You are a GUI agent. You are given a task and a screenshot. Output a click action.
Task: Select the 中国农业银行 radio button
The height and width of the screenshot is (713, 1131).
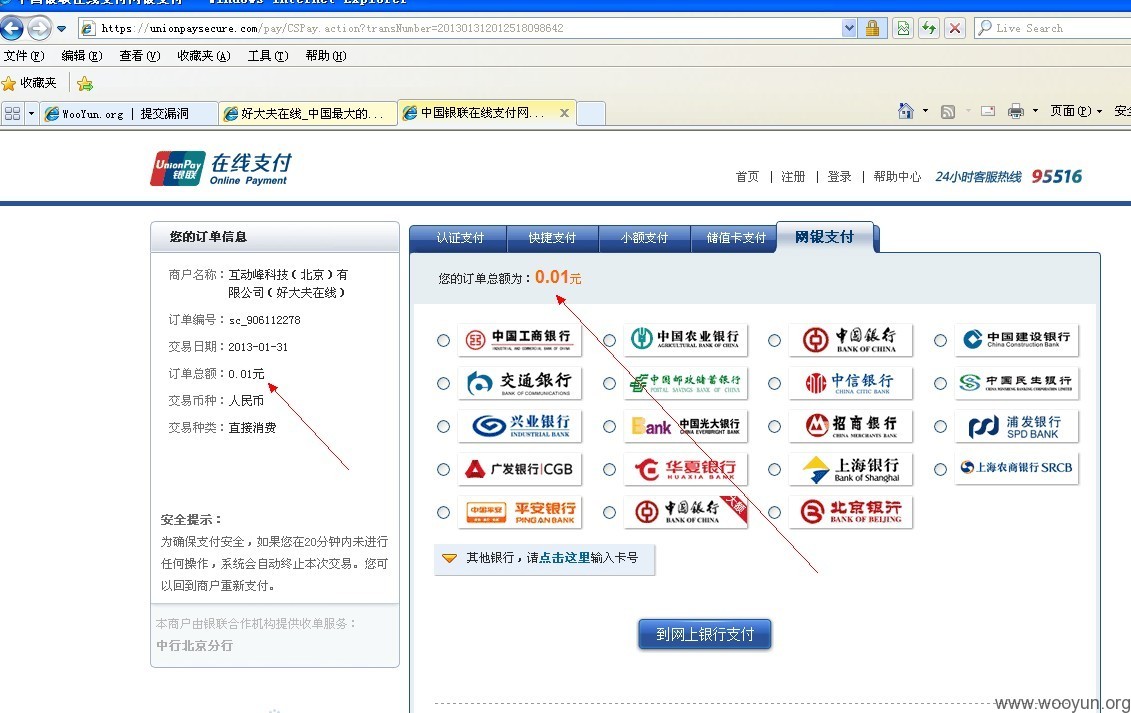coord(609,341)
